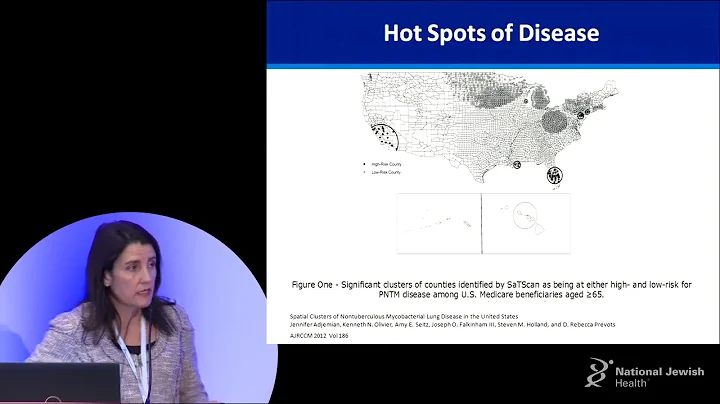Click the Florida cluster circle on the map
Image resolution: width=720 pixels, height=404 pixels.
click(555, 175)
